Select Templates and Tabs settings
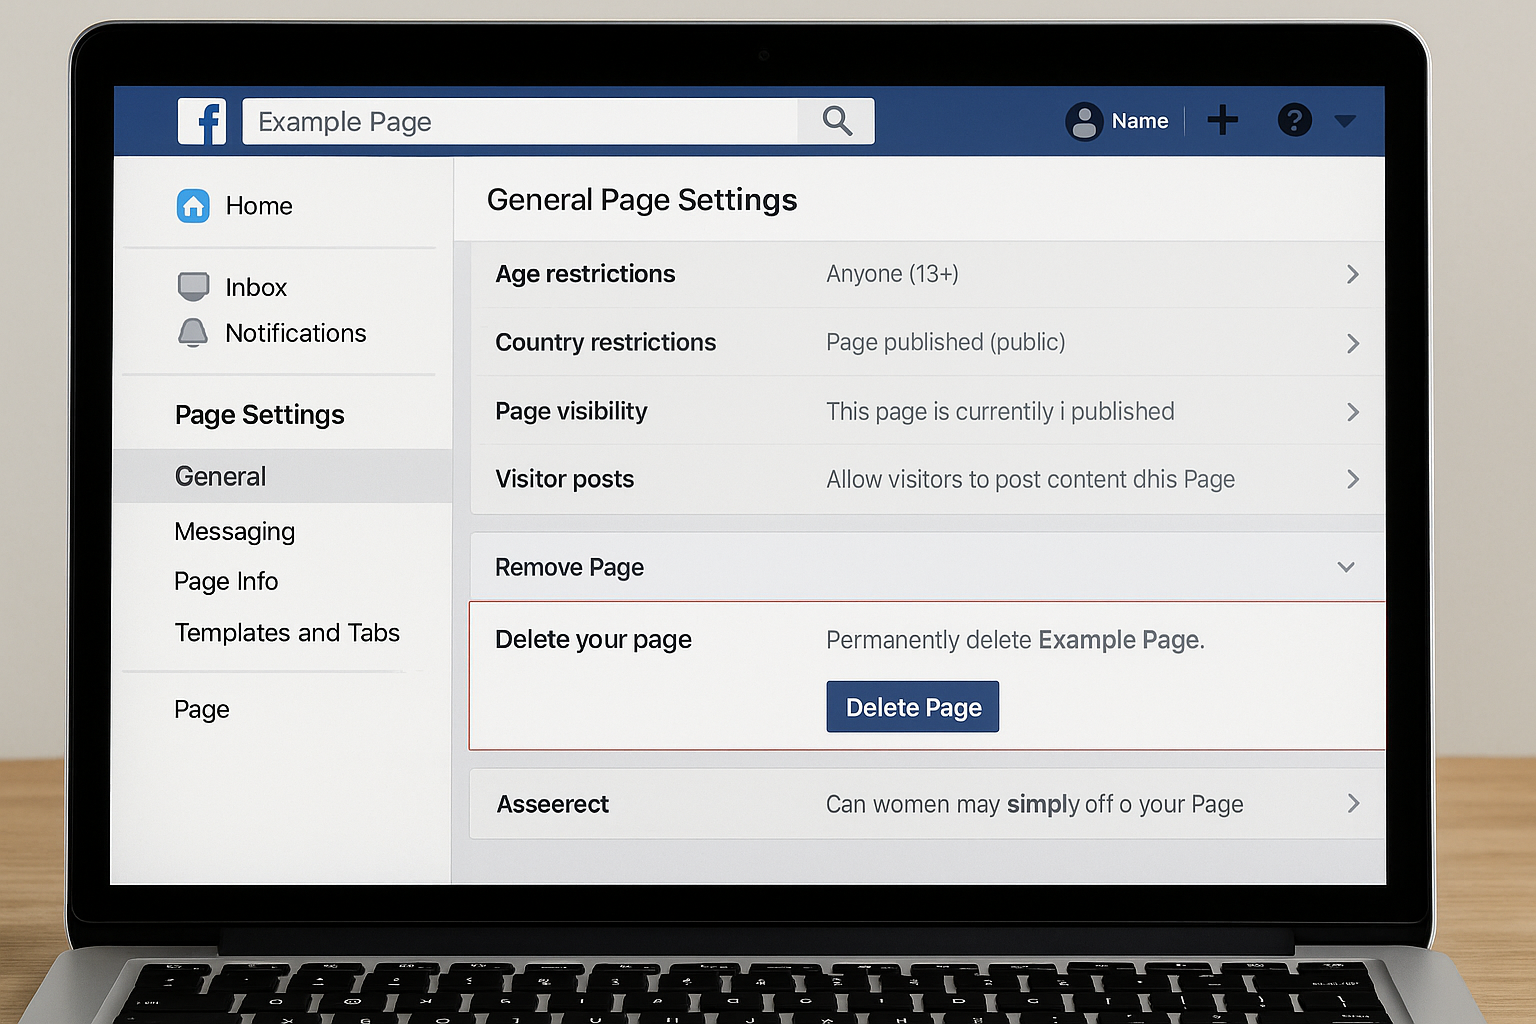Screen dimensions: 1536x1024 (287, 633)
